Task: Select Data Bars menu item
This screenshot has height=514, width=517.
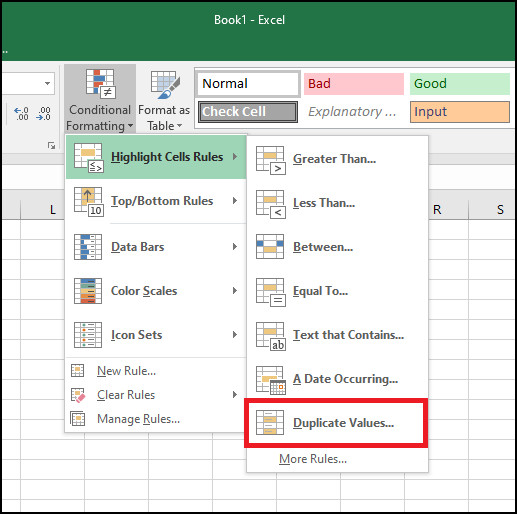Action: coord(156,247)
